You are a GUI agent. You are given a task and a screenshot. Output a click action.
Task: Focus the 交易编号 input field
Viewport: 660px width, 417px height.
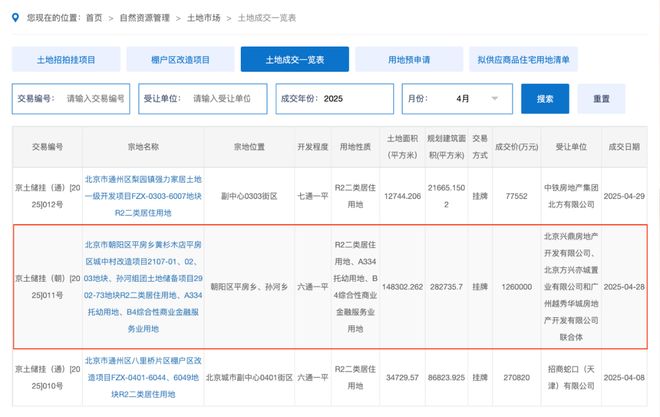pos(95,99)
